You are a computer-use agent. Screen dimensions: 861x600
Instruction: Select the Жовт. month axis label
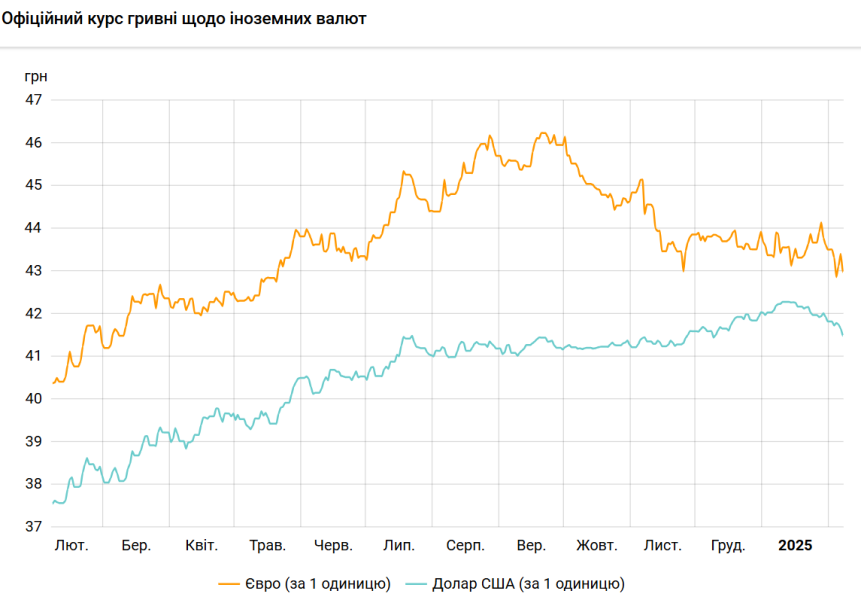(x=597, y=546)
